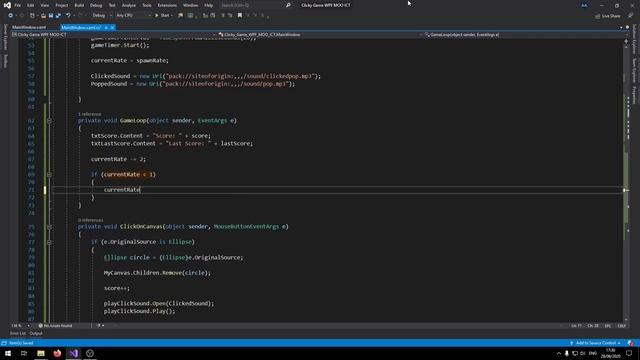Open the Debug menu
Image resolution: width=640 pixels, height=360 pixels.
click(96, 5)
